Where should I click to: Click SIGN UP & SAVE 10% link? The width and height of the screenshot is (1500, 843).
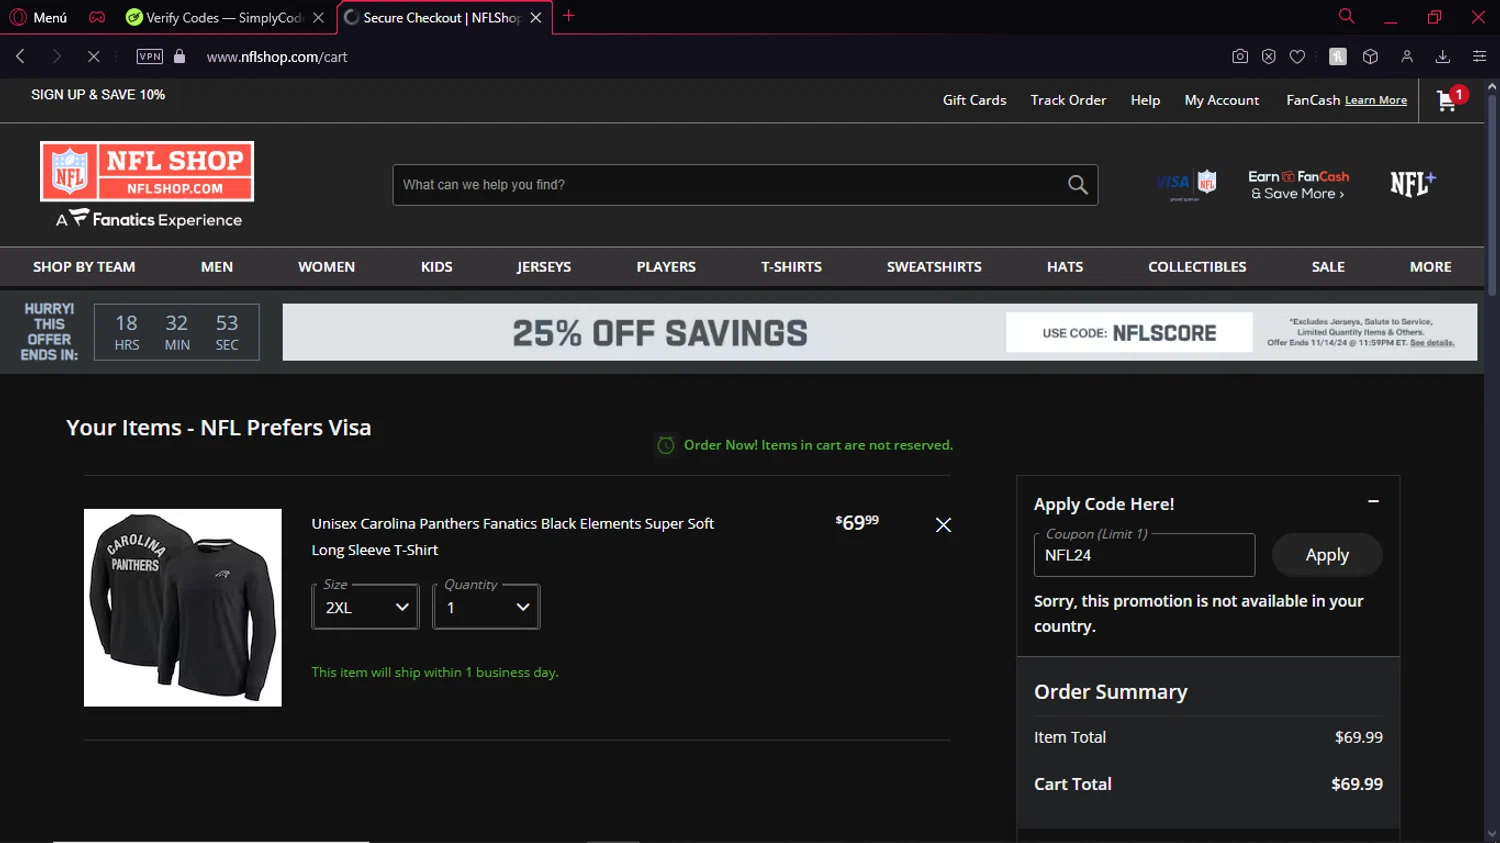click(98, 95)
